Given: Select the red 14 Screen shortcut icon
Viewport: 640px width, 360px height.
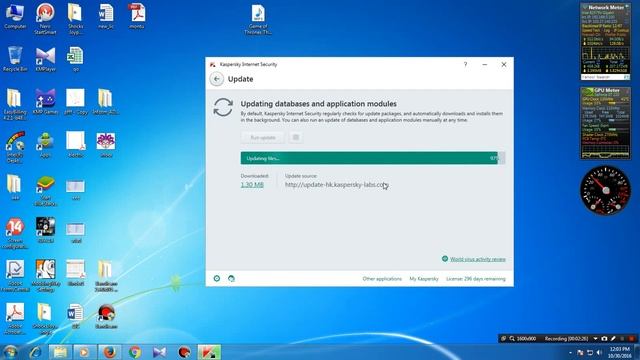Looking at the screenshot, I should point(15,233).
